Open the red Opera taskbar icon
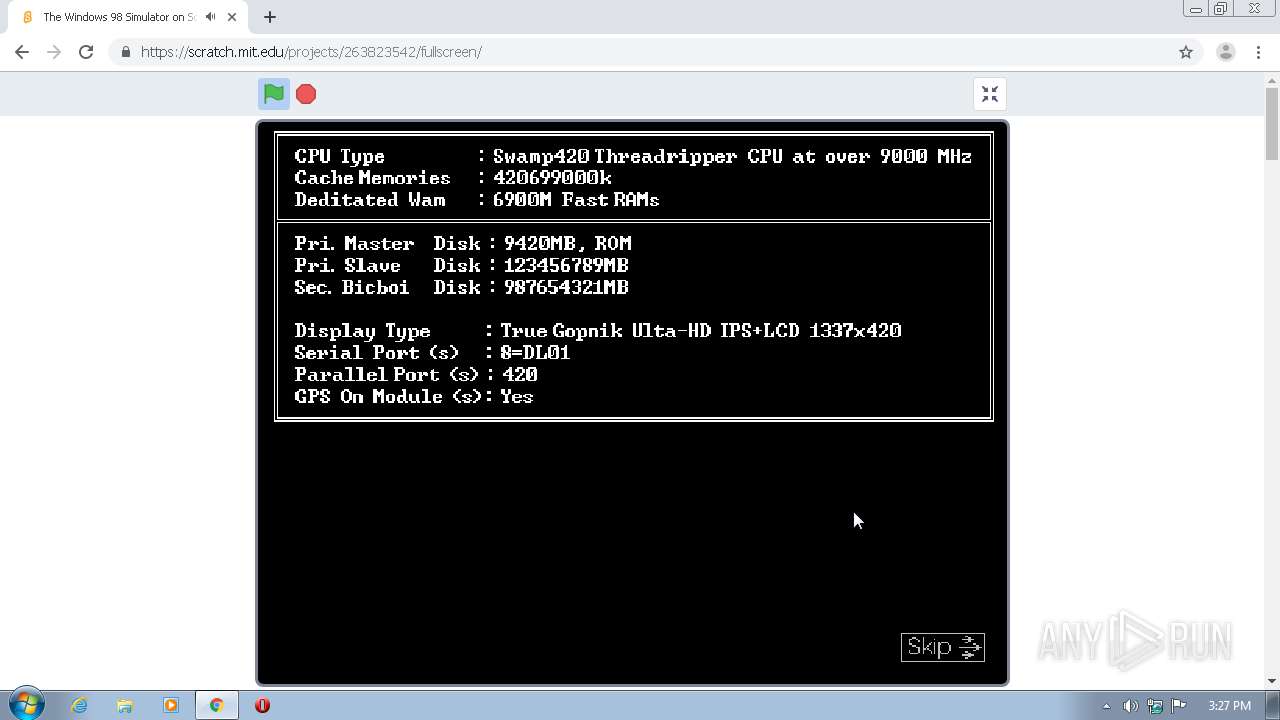This screenshot has height=720, width=1280. [262, 705]
